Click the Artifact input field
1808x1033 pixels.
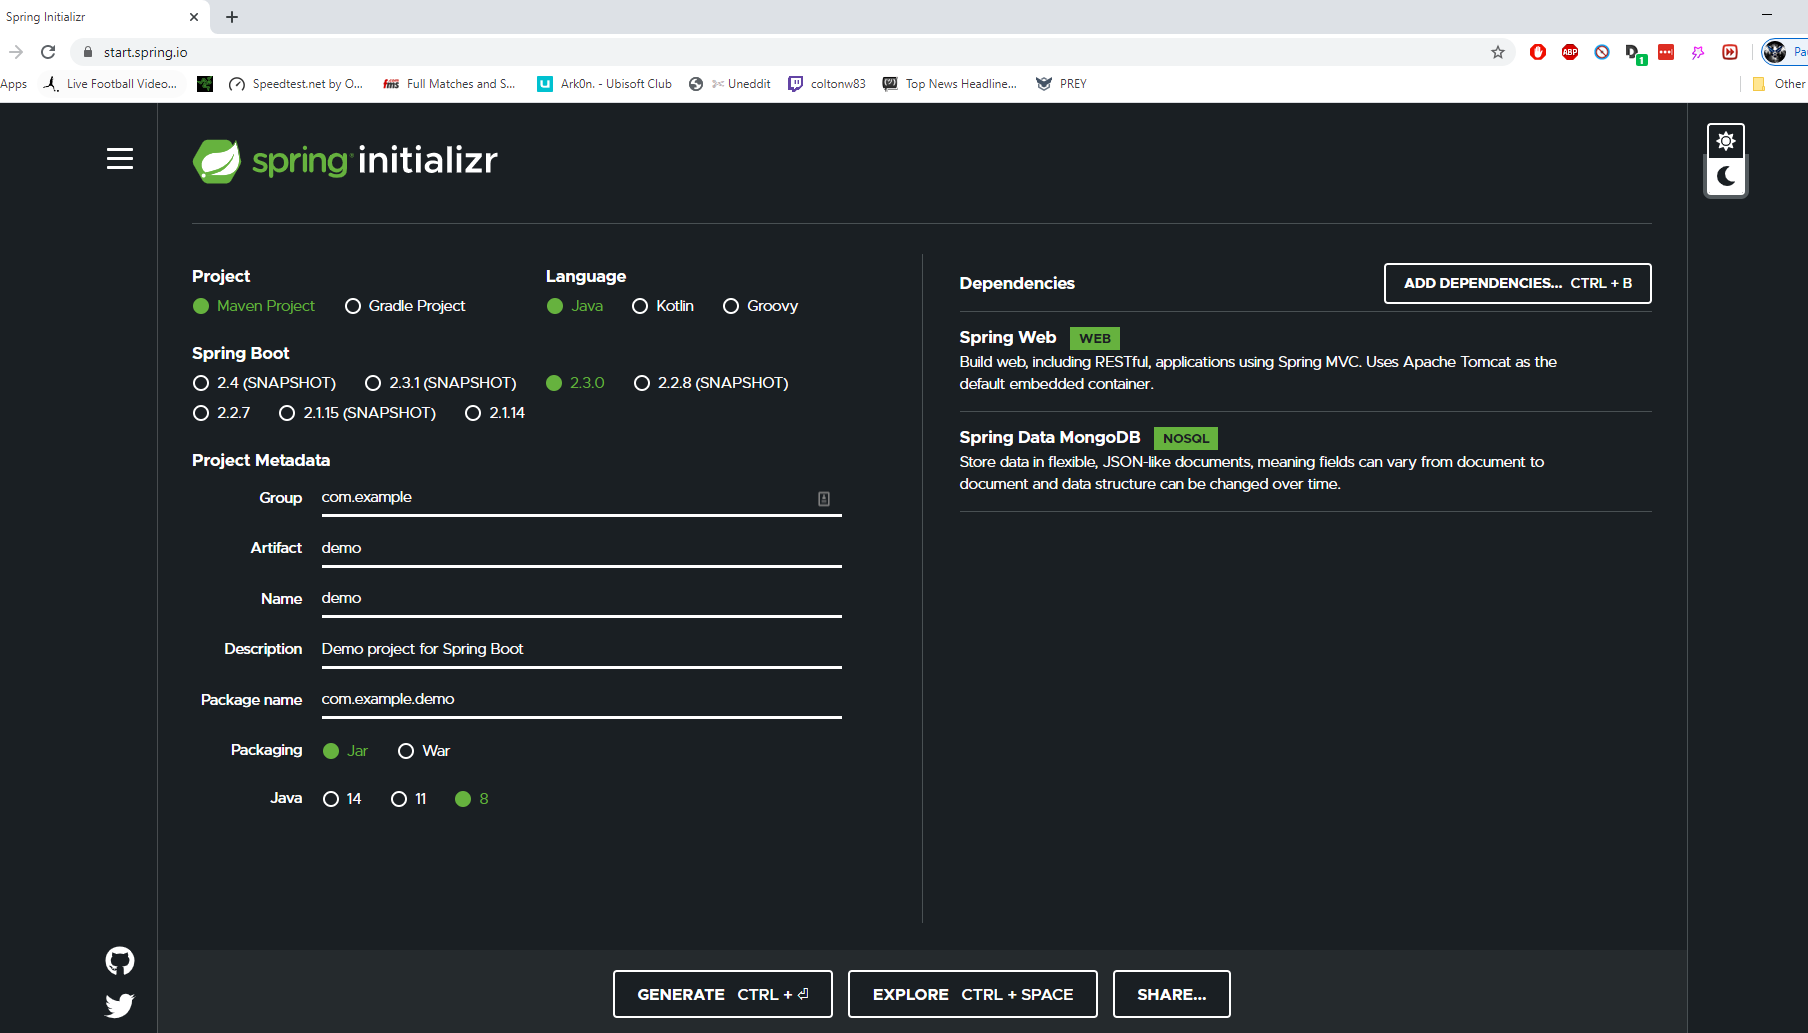[581, 548]
